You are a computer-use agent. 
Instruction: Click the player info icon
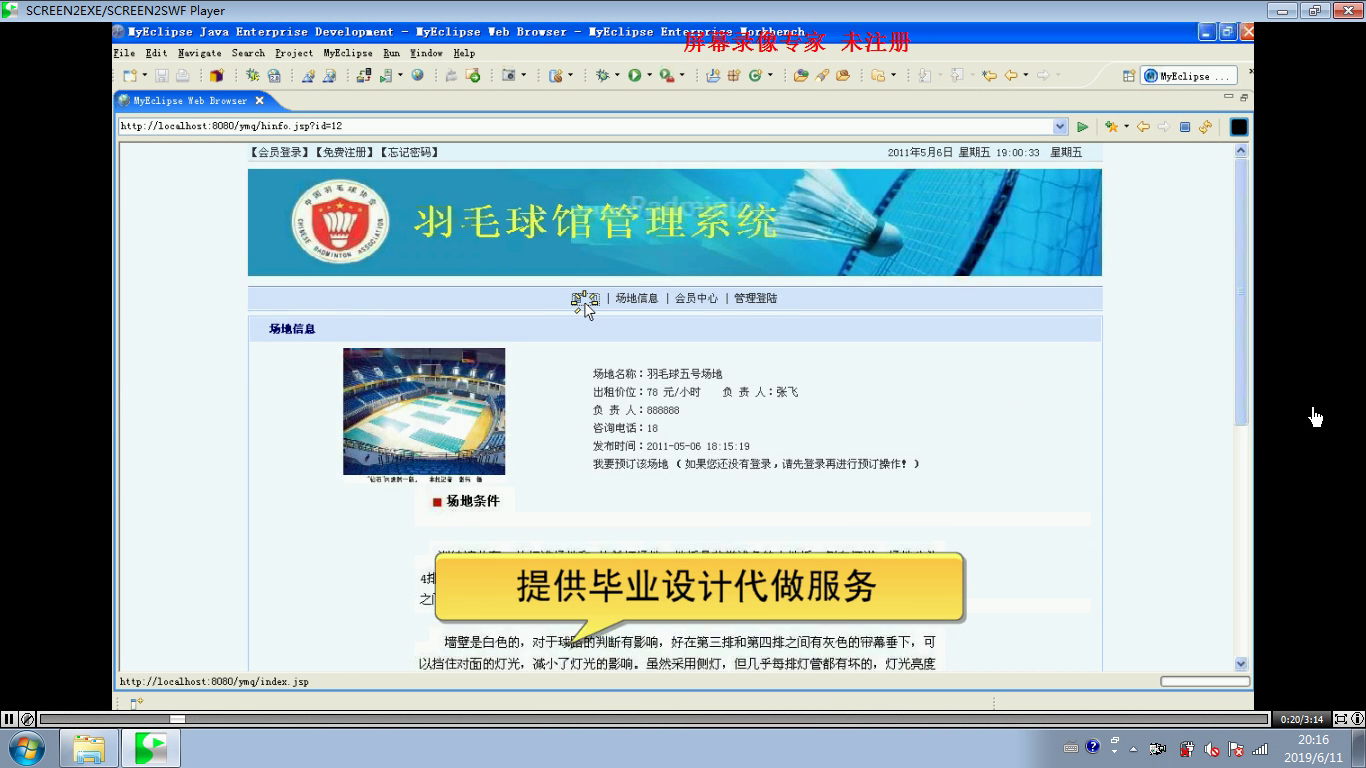[1357, 718]
